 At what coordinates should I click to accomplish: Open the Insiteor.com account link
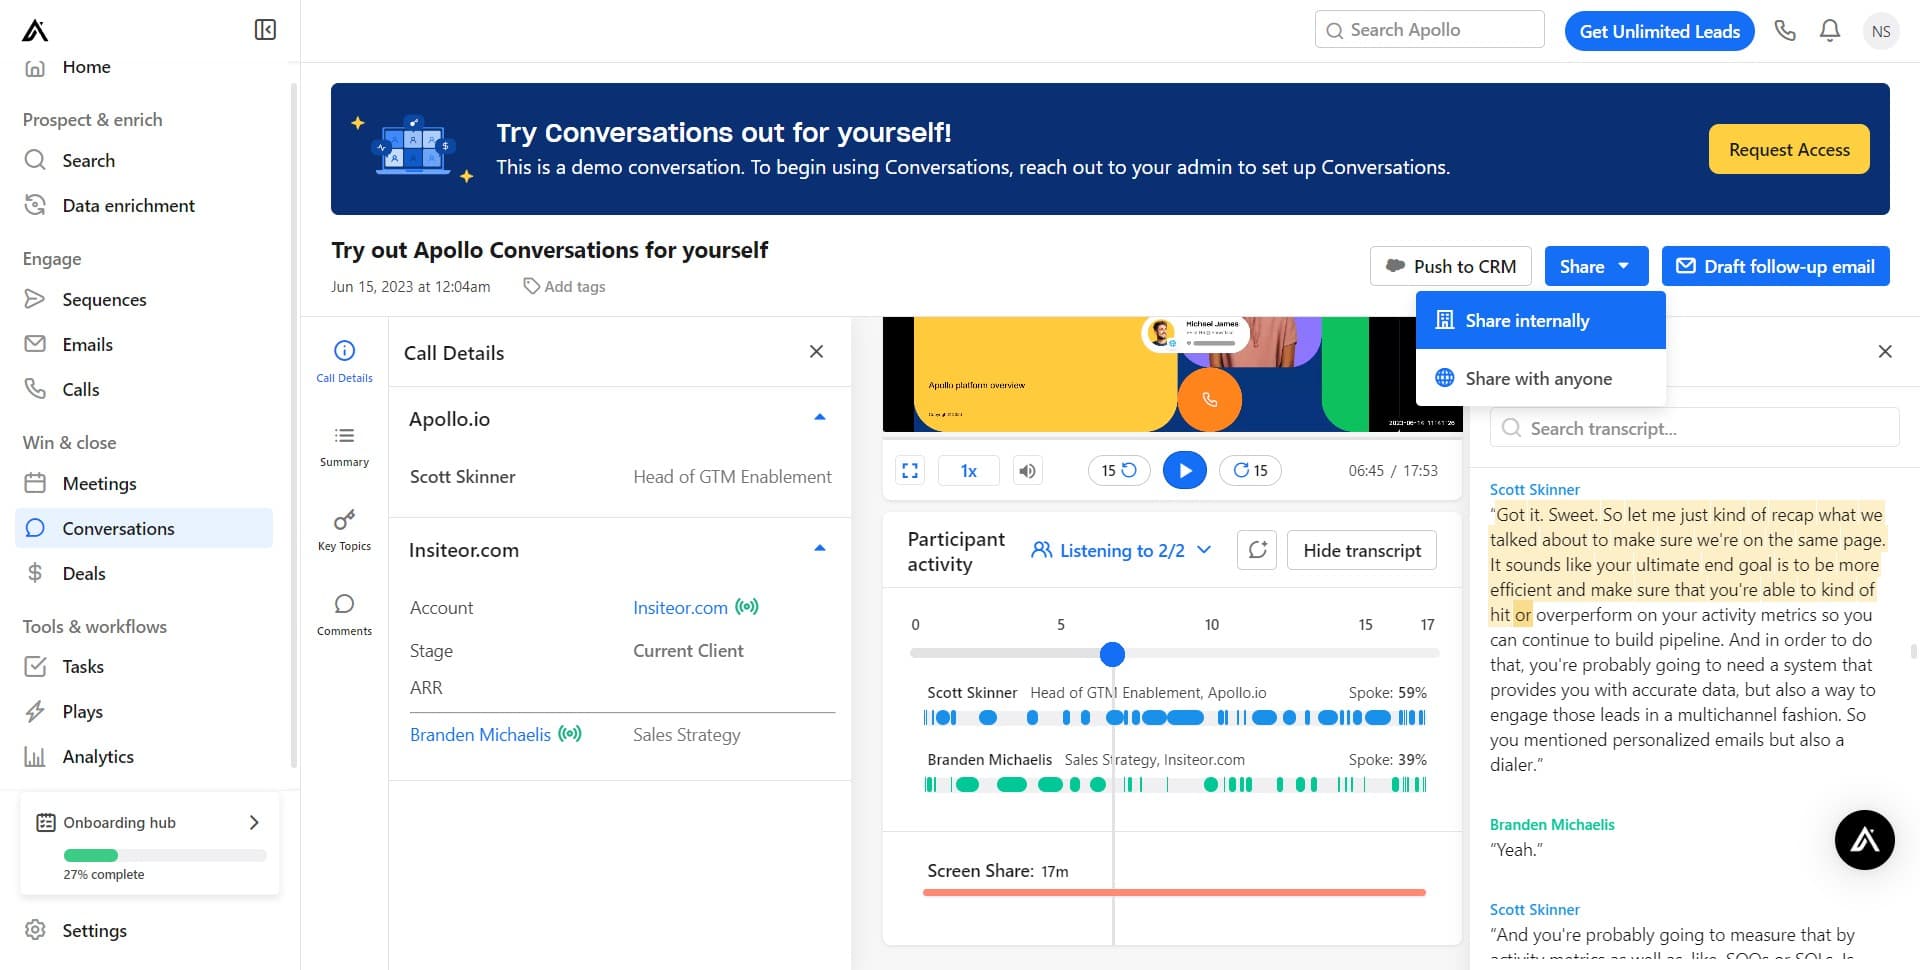tap(680, 608)
